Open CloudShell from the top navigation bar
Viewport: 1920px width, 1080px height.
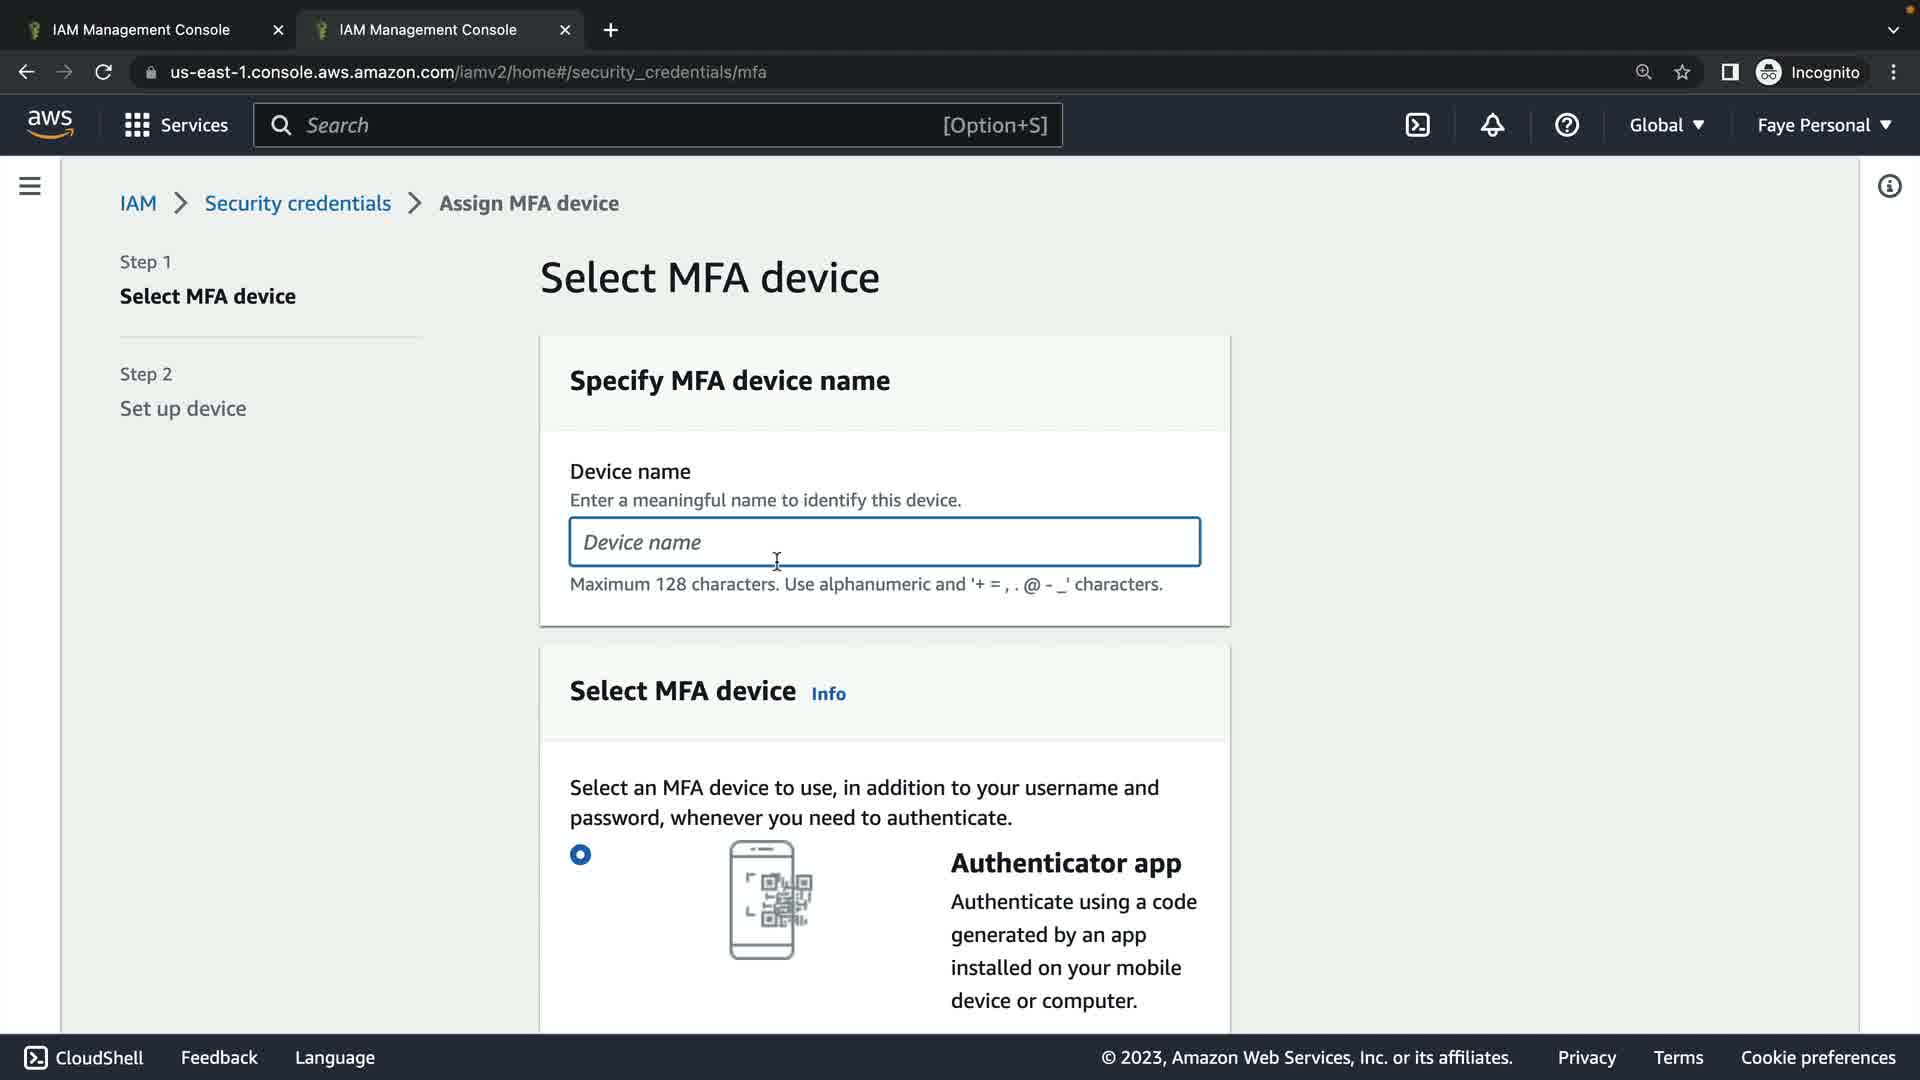[x=1417, y=125]
